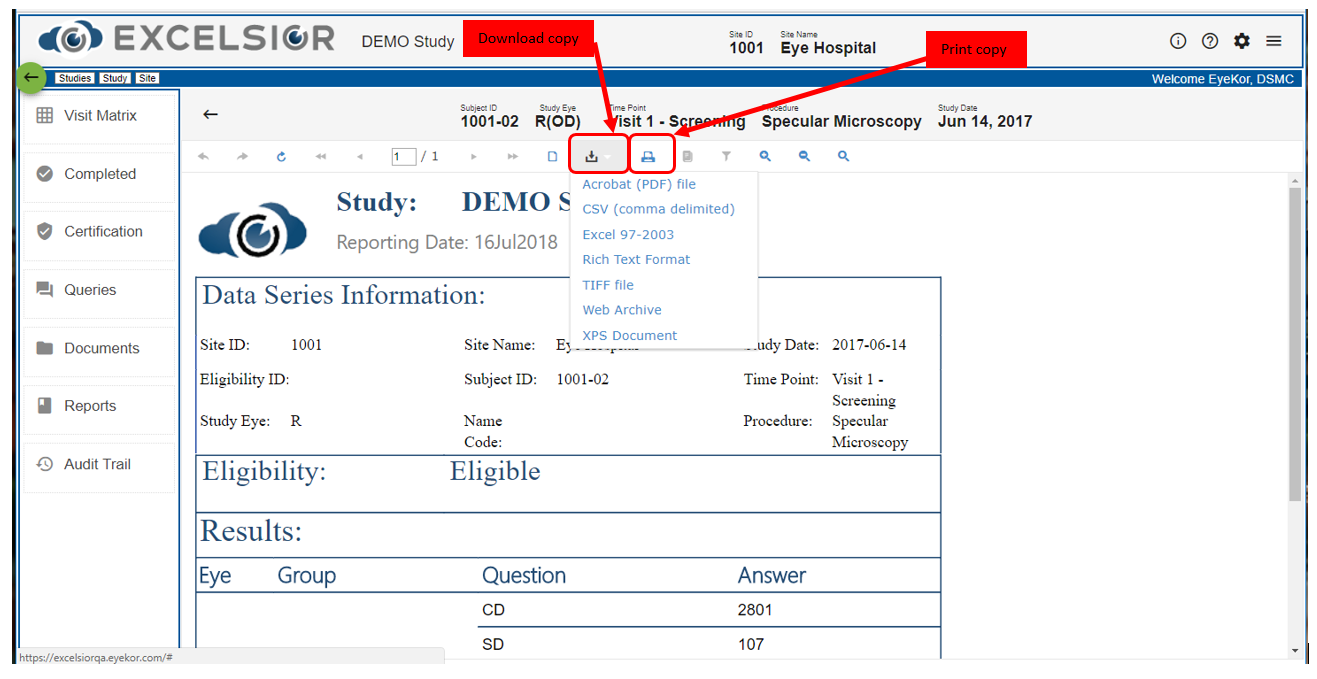Toggle print preview page icon

click(552, 156)
